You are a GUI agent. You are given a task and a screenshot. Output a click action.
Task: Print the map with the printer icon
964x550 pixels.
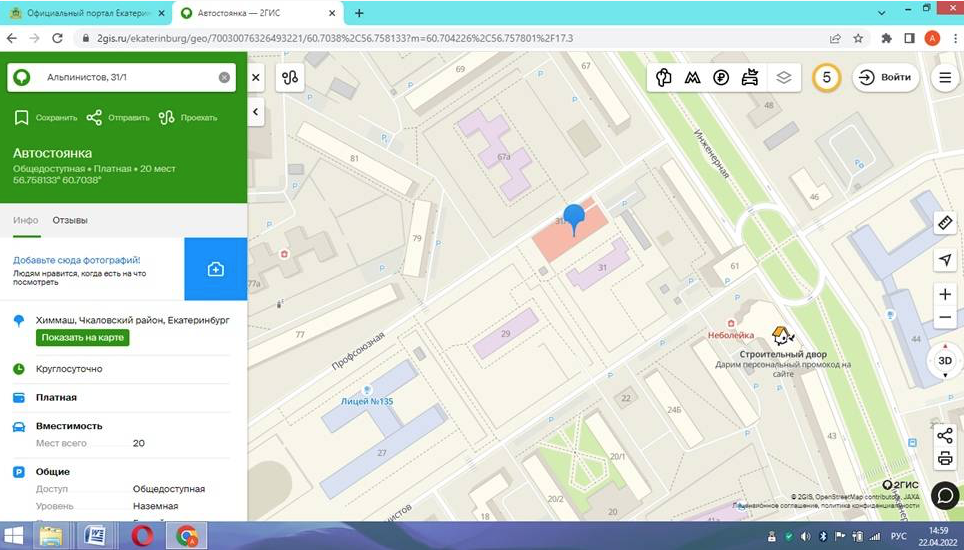[945, 458]
